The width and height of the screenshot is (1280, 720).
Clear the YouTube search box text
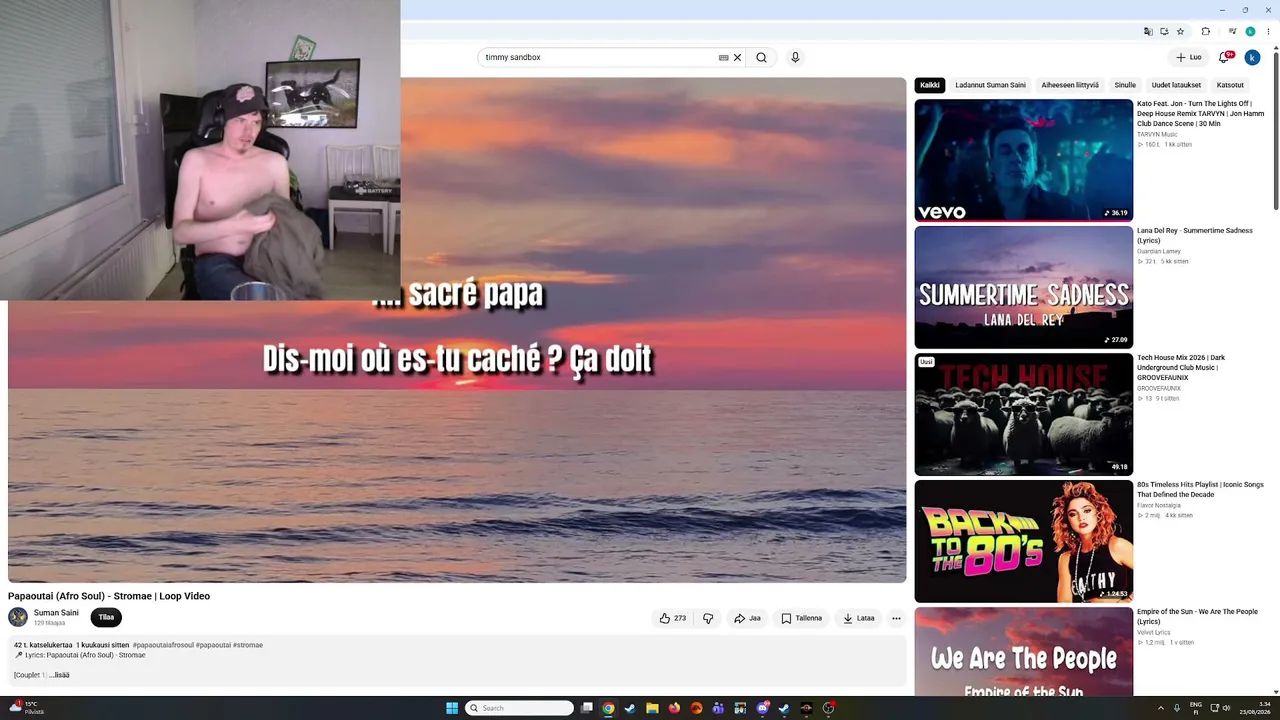coord(738,58)
